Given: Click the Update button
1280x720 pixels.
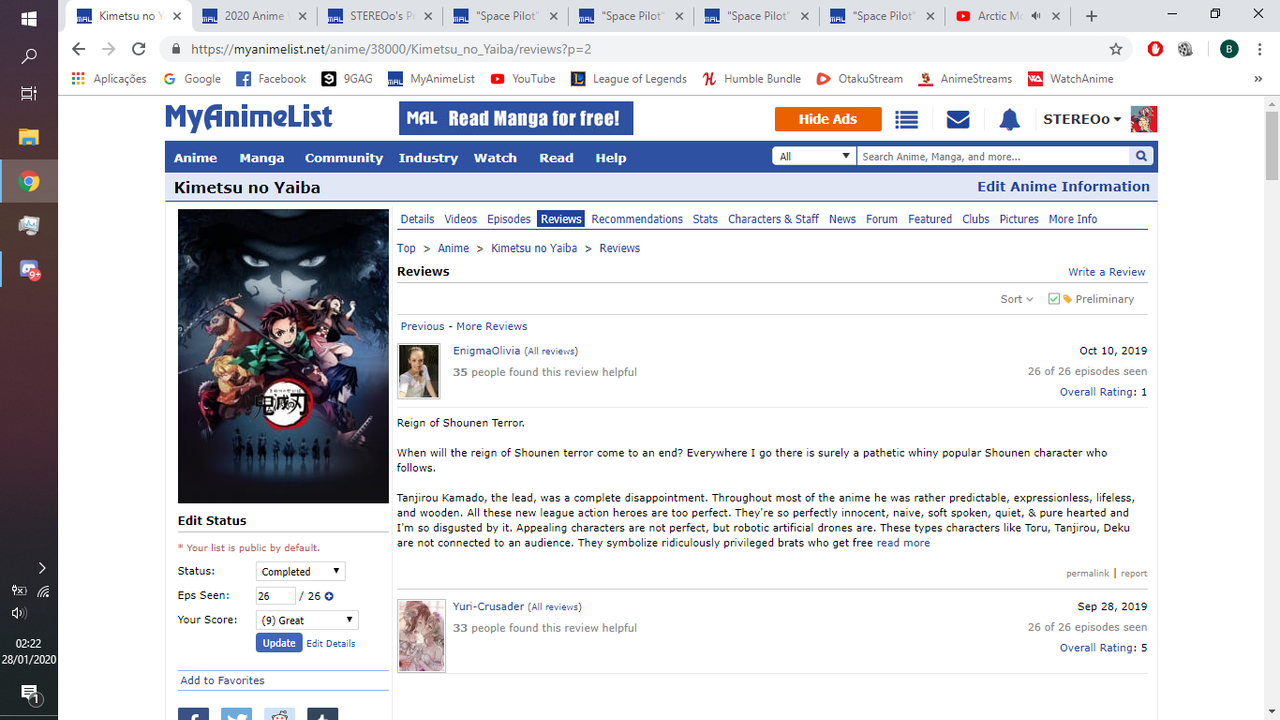Looking at the screenshot, I should [279, 643].
